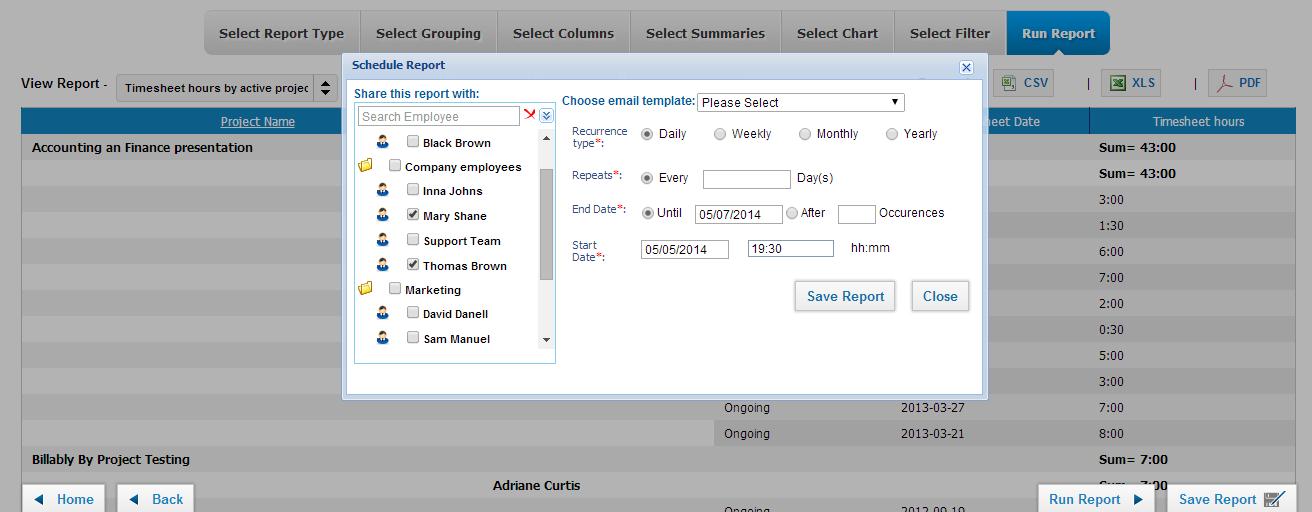Screen dimensions: 1312x512
Task: Click the Back button at bottom
Action: tap(155, 499)
